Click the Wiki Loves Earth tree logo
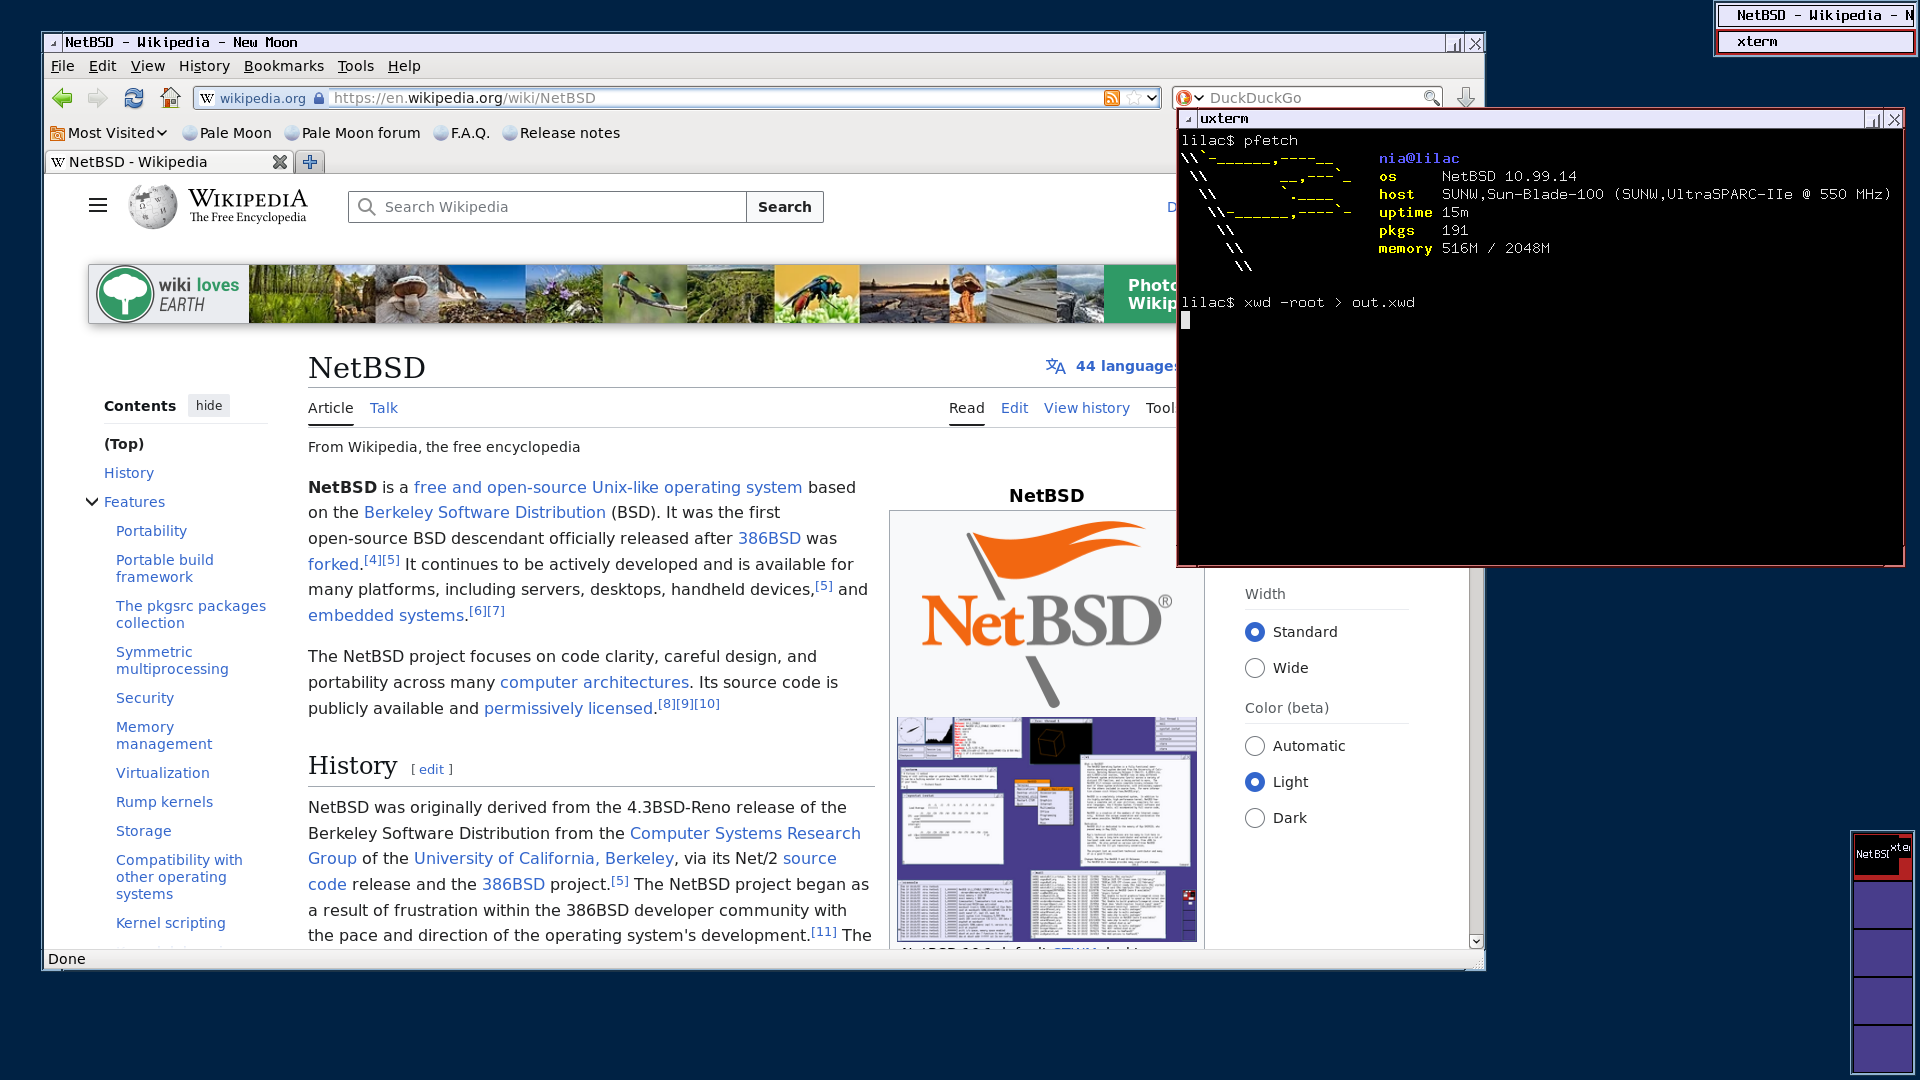 125,294
